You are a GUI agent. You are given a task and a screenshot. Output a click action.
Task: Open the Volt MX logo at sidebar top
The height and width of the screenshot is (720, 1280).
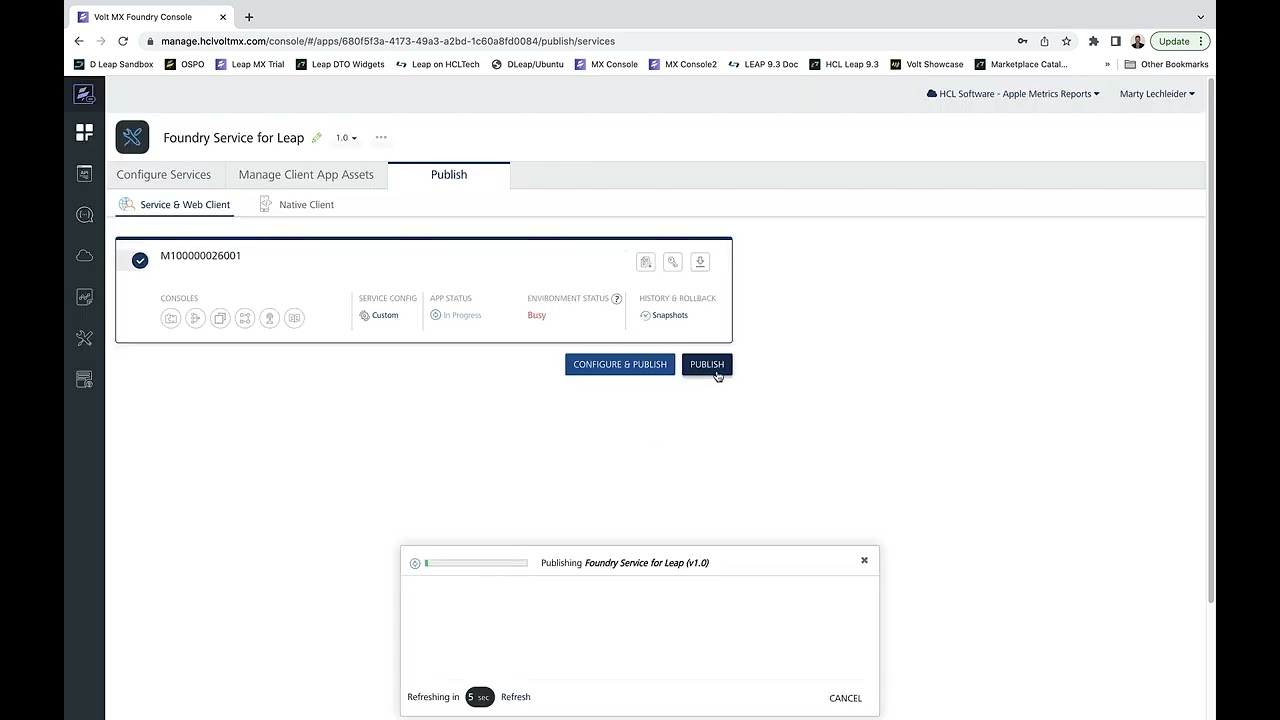coord(84,94)
